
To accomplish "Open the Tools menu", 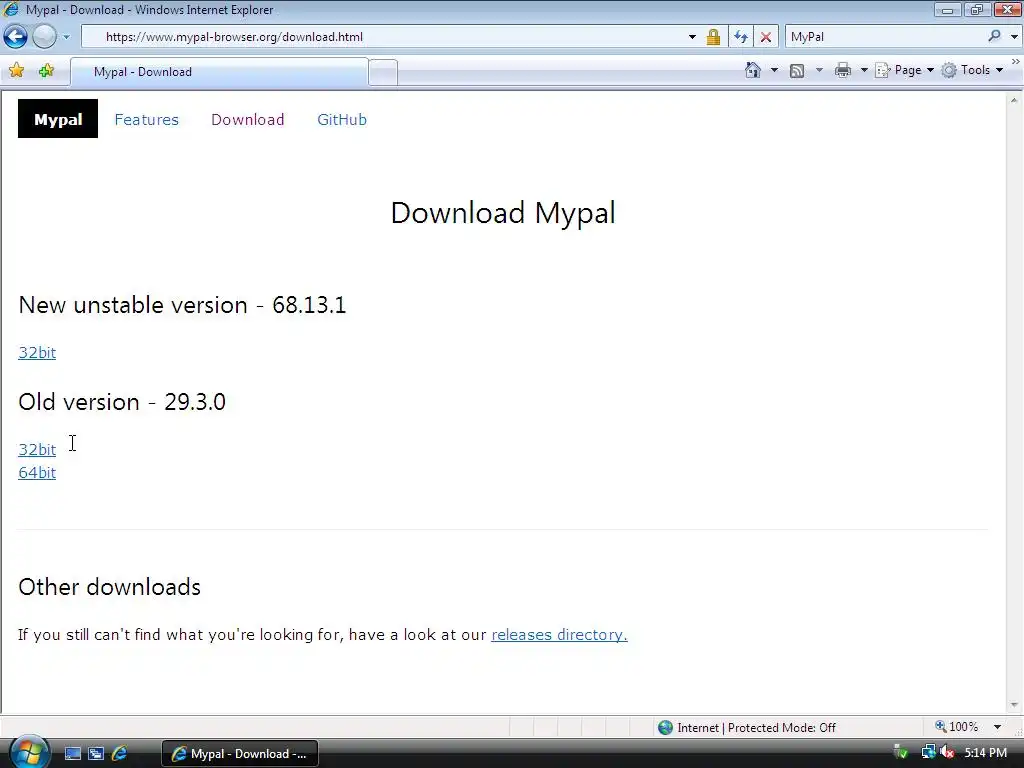I will click(972, 70).
